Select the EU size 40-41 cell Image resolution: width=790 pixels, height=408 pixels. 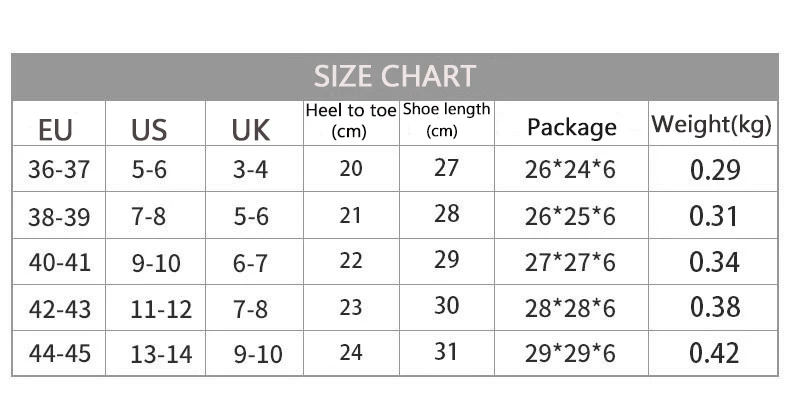pyautogui.click(x=59, y=262)
